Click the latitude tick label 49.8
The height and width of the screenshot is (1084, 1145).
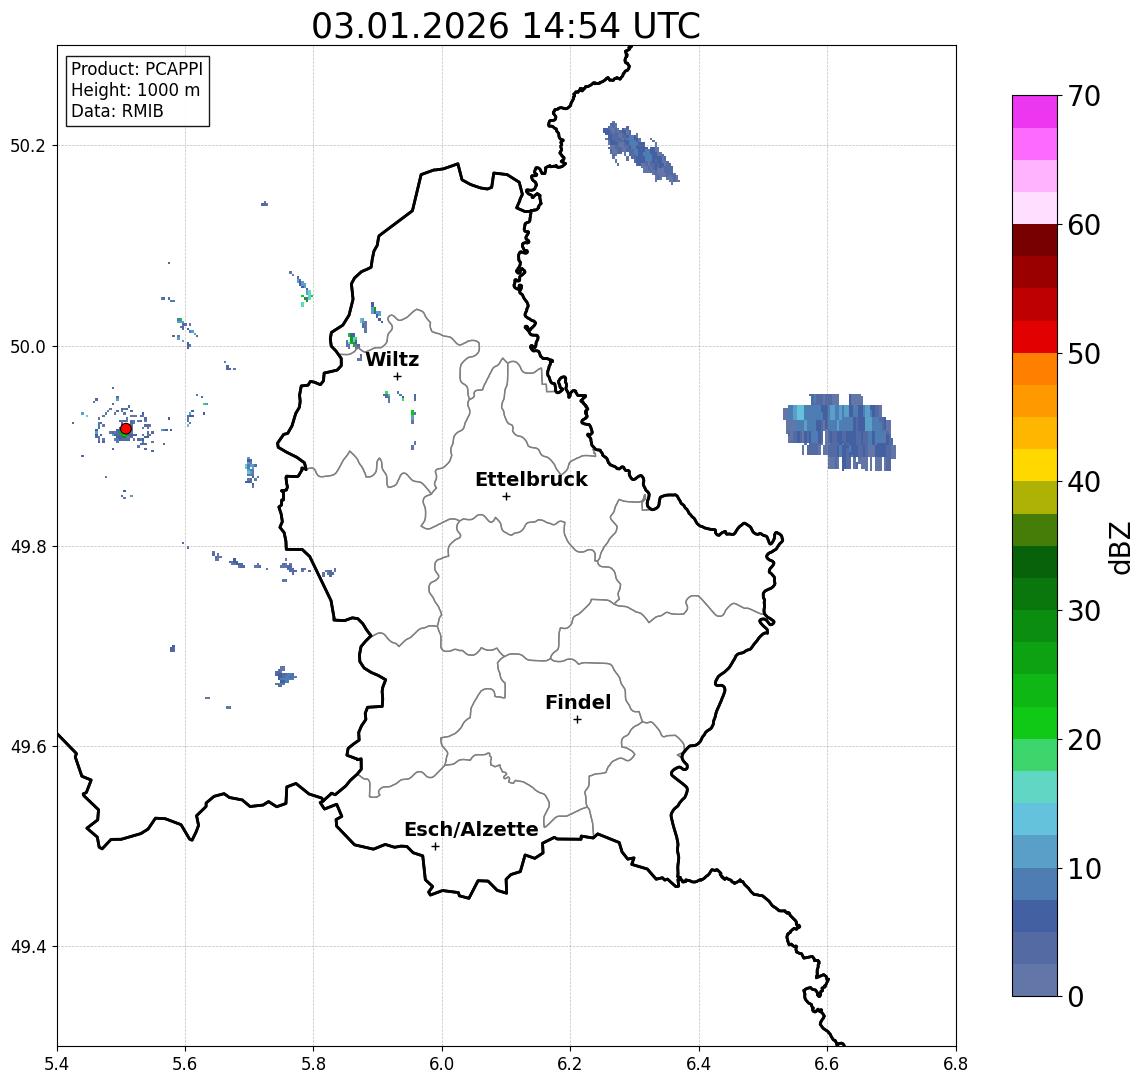click(x=28, y=546)
